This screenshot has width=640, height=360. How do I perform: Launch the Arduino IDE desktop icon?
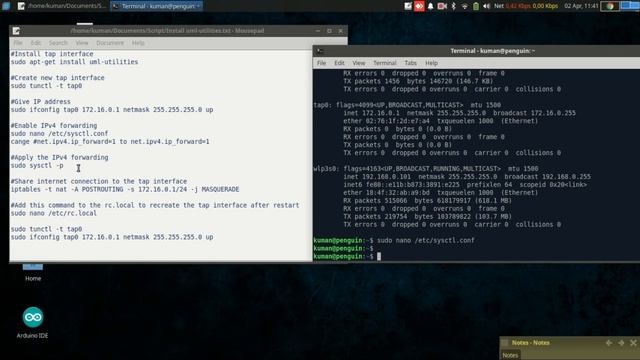33,322
